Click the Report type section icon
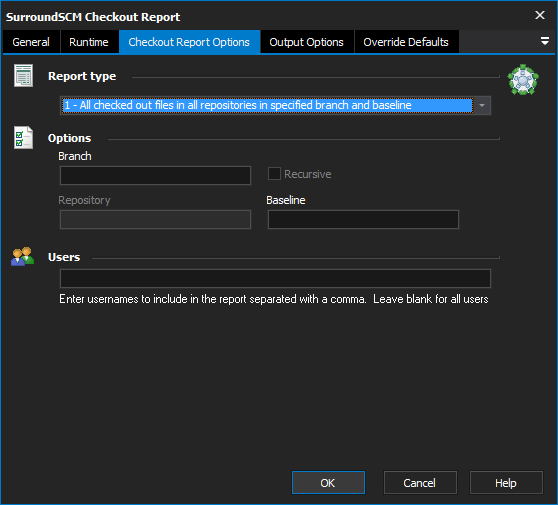Viewport: 558px width, 505px height. tap(23, 75)
